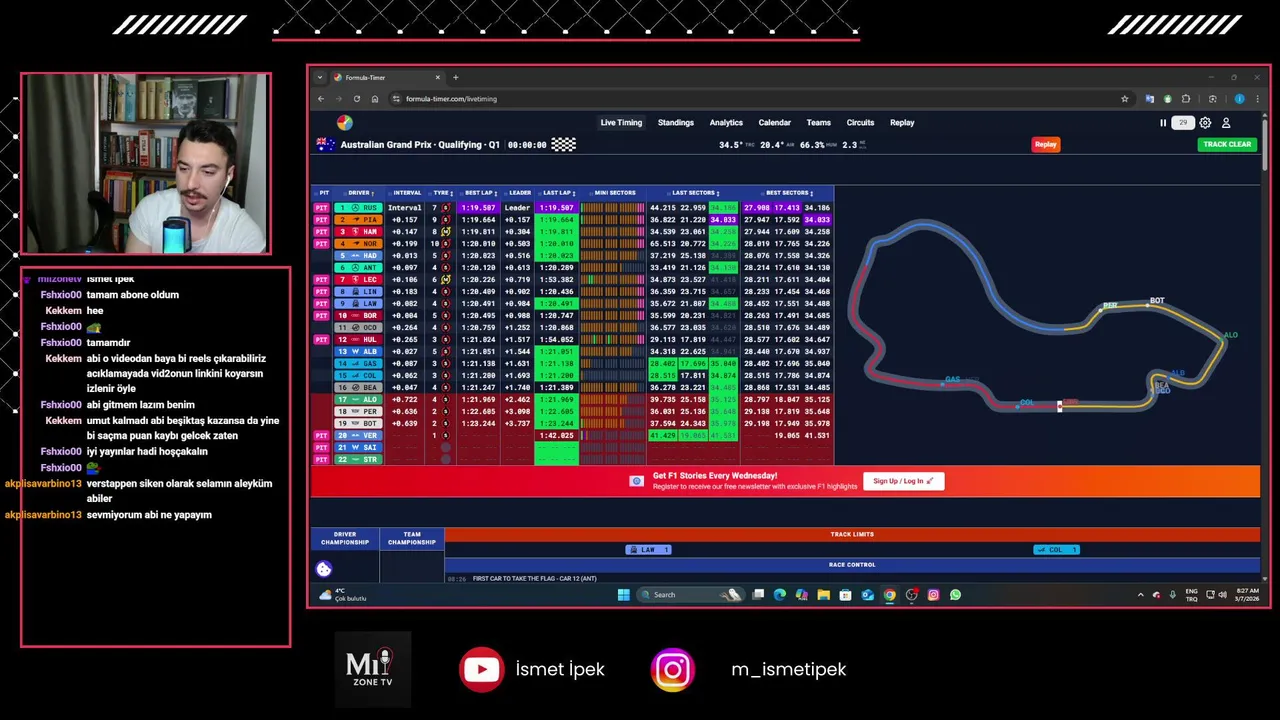Image resolution: width=1280 pixels, height=720 pixels.
Task: Click the Chrome profile avatar icon
Action: 1240,99
